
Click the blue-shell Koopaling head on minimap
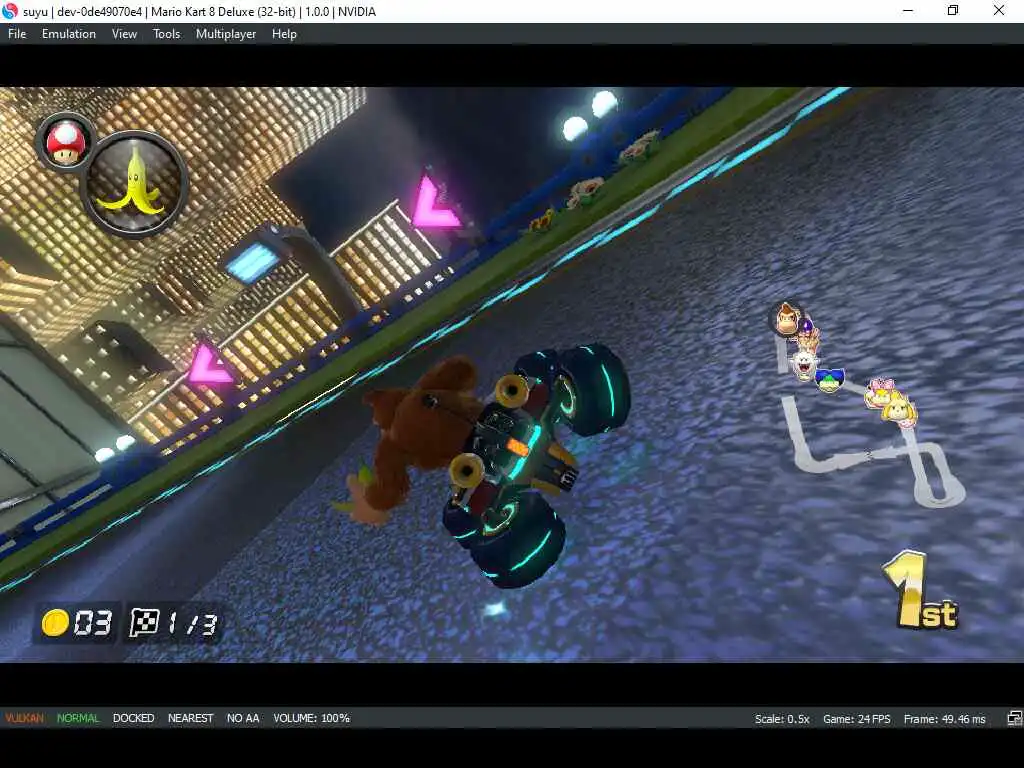pos(829,380)
